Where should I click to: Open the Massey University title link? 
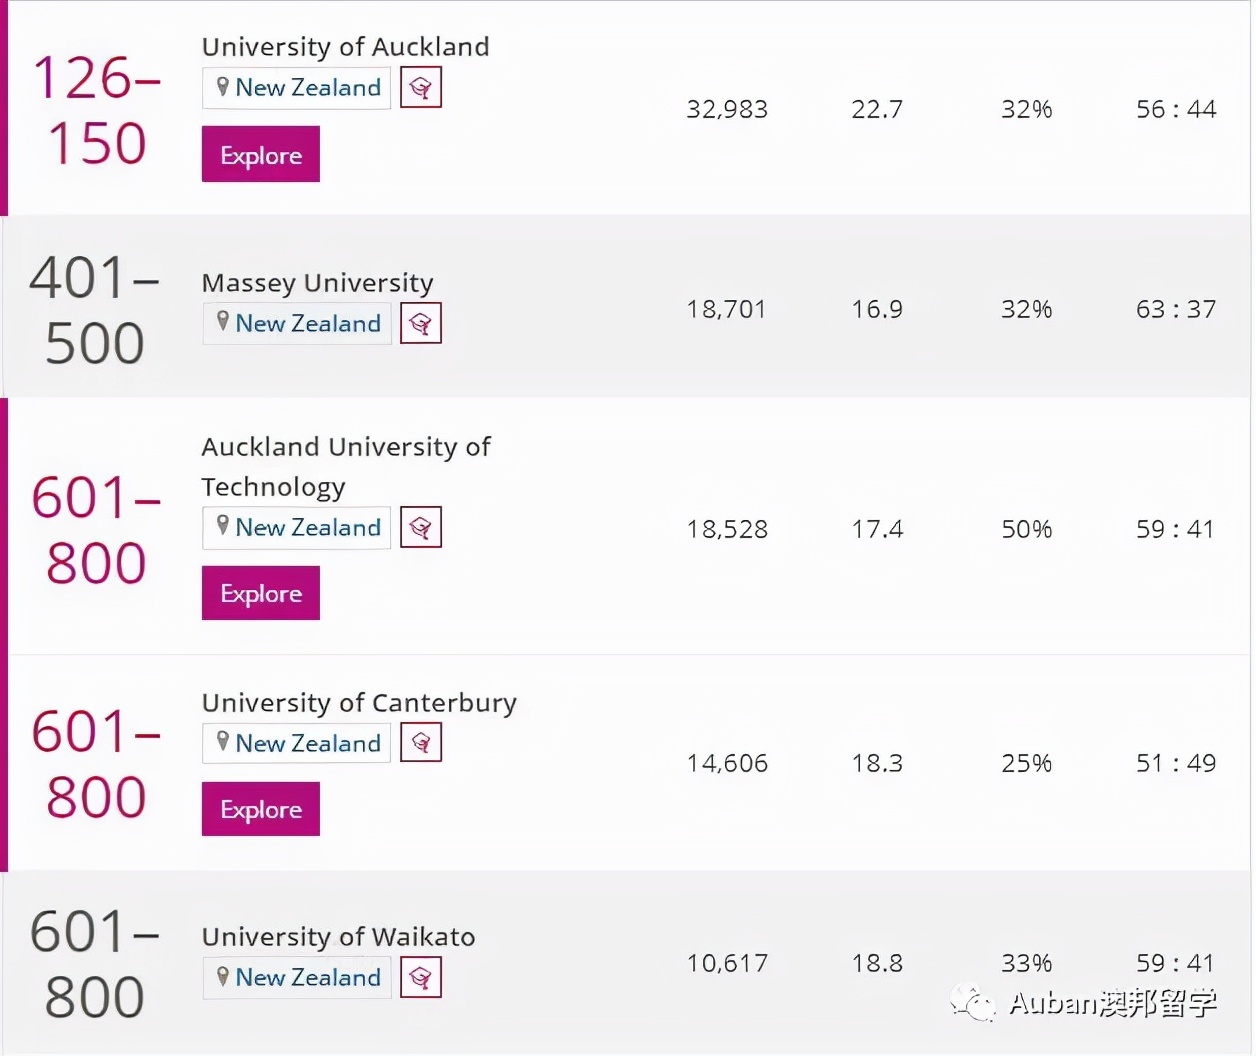point(317,283)
